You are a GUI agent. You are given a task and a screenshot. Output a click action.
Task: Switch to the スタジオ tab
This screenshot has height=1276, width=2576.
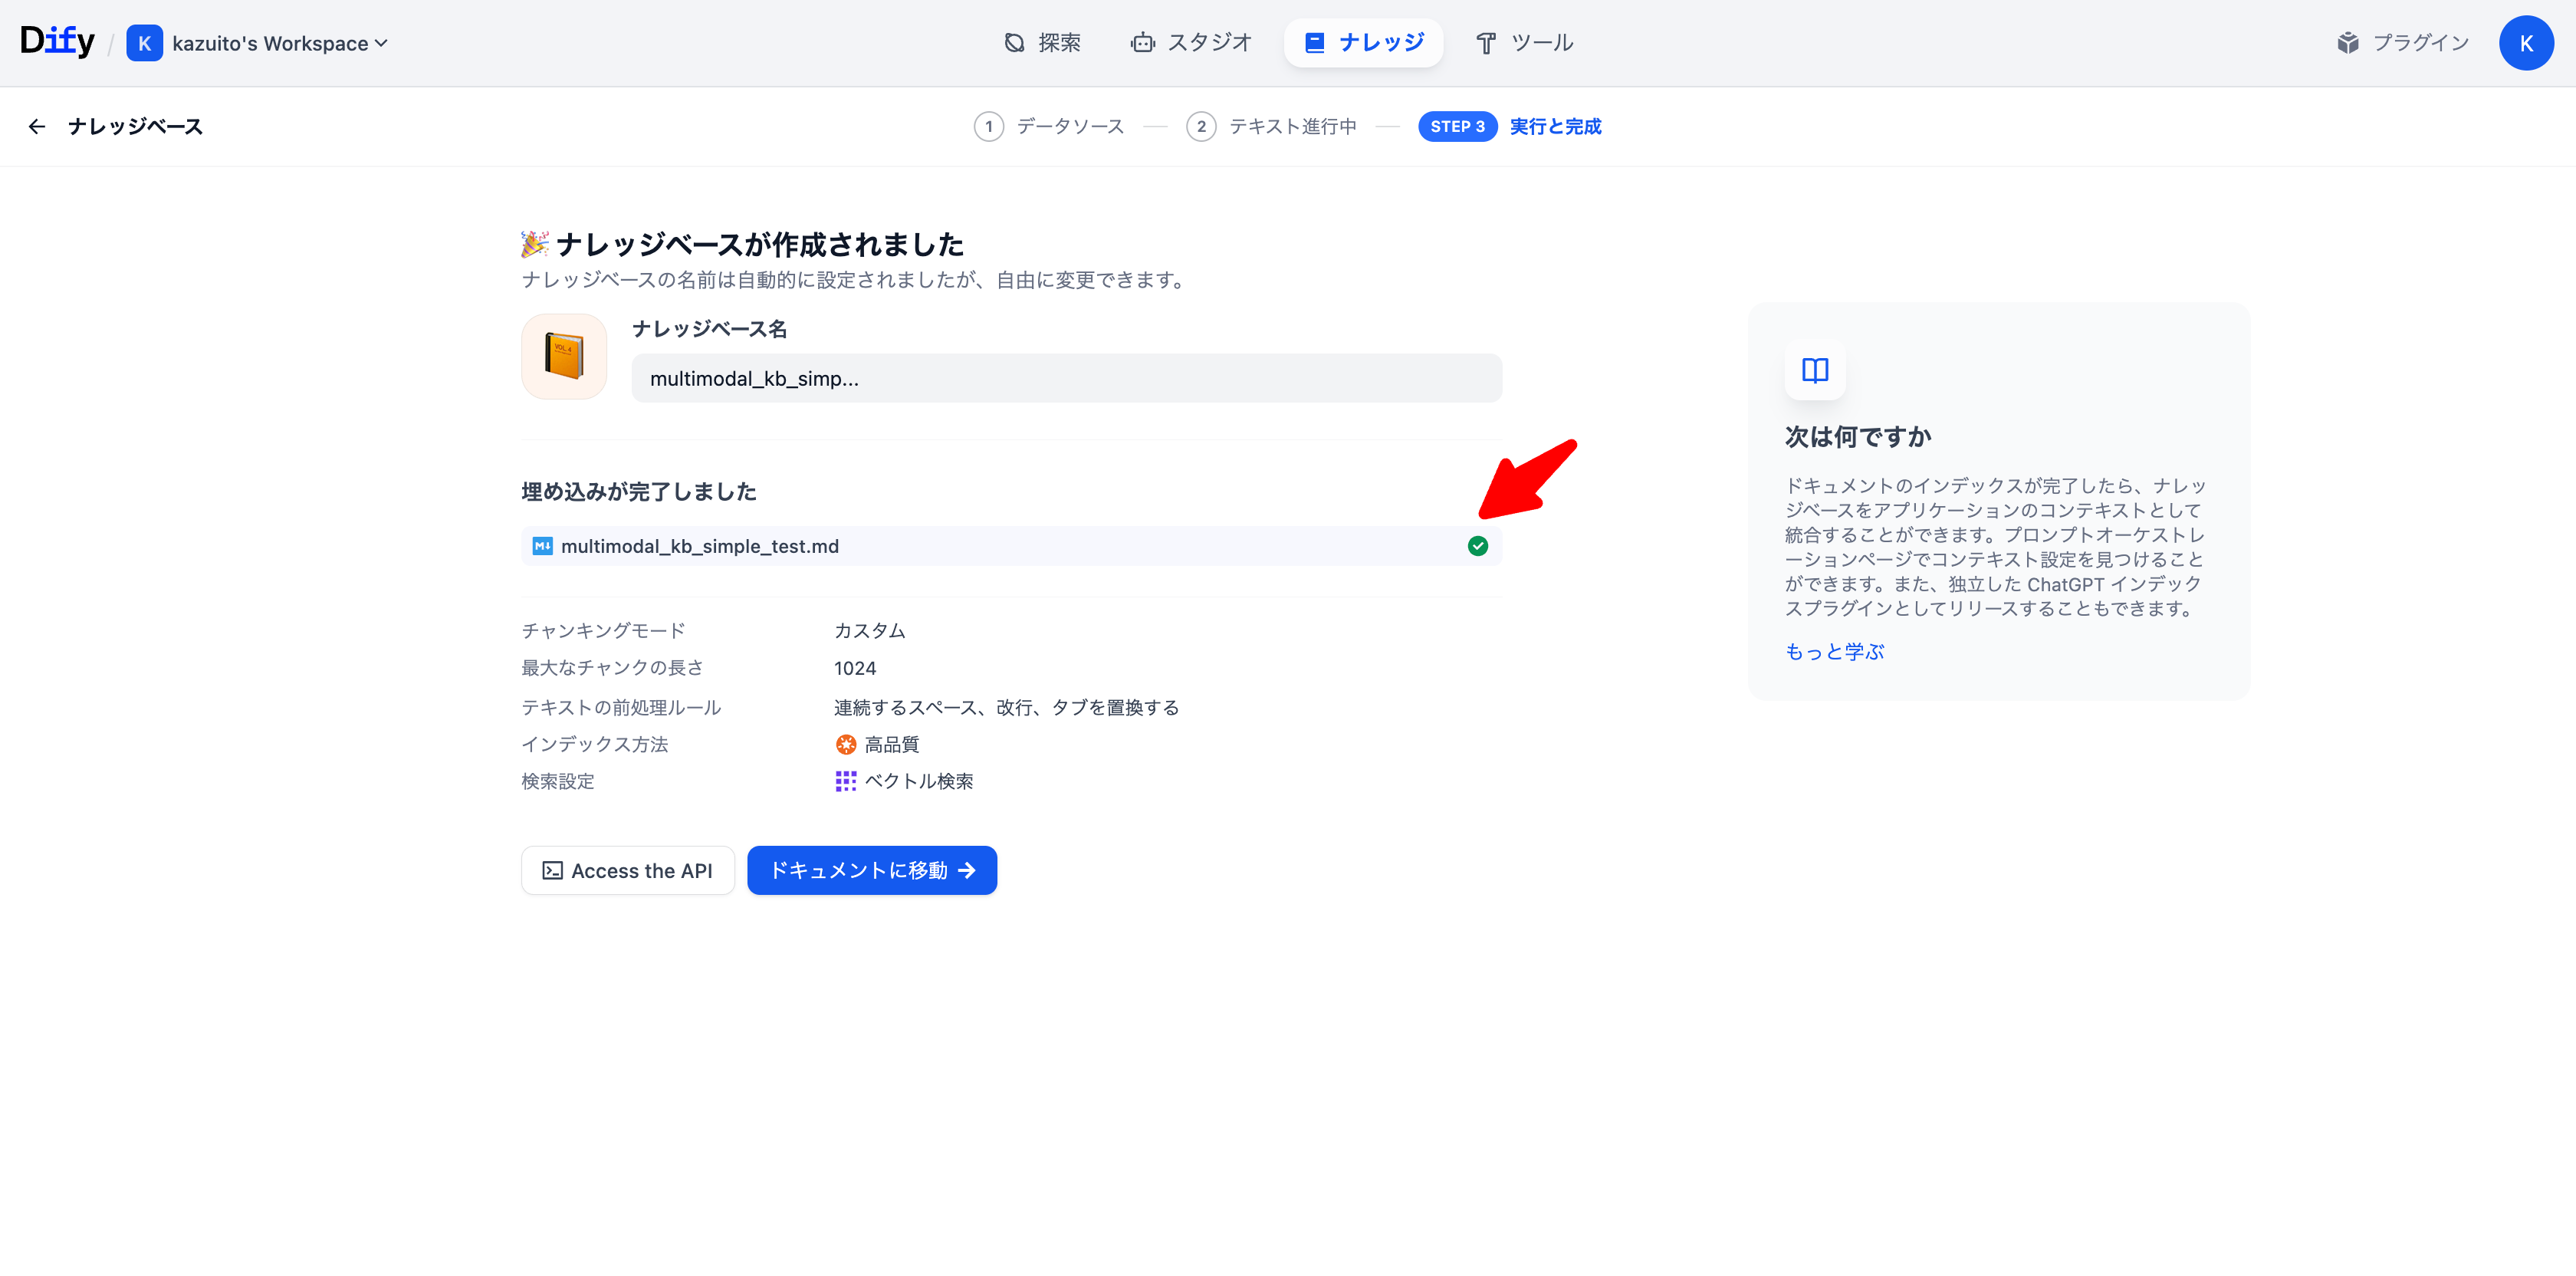point(1191,43)
